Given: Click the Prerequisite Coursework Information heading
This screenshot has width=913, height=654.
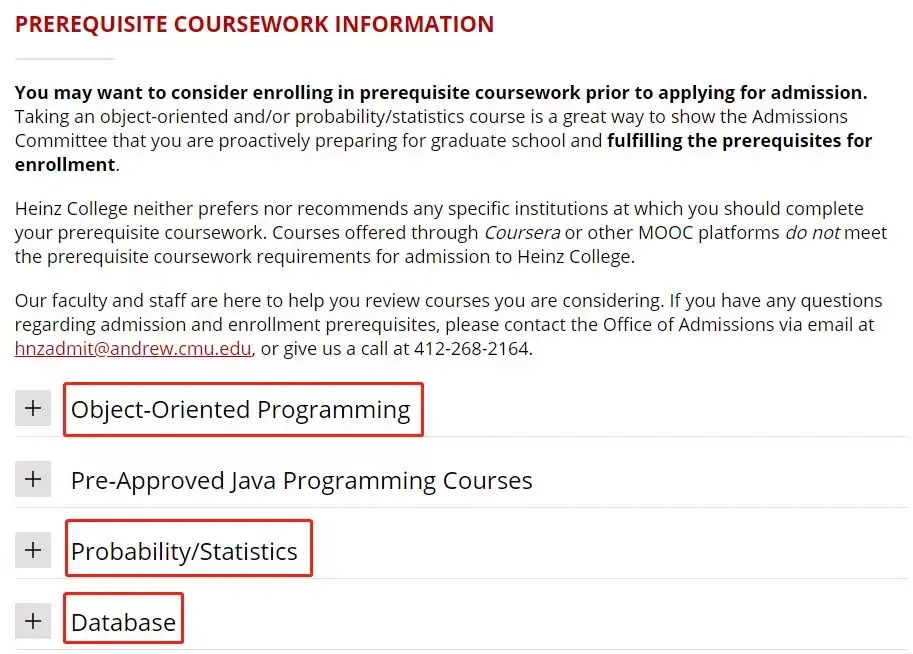Looking at the screenshot, I should (254, 24).
